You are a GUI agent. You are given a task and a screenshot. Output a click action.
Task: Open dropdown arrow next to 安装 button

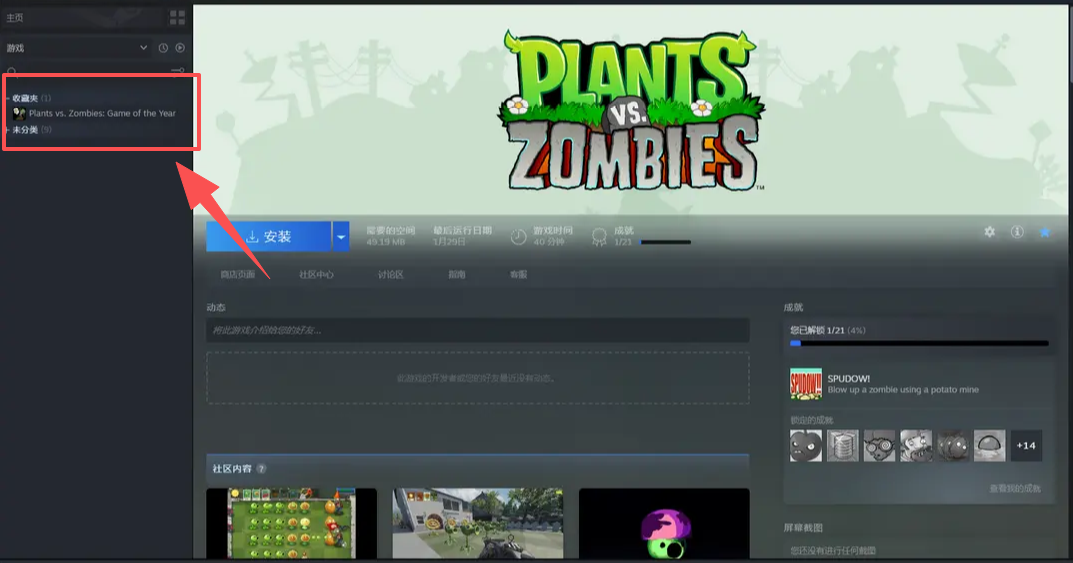click(341, 237)
